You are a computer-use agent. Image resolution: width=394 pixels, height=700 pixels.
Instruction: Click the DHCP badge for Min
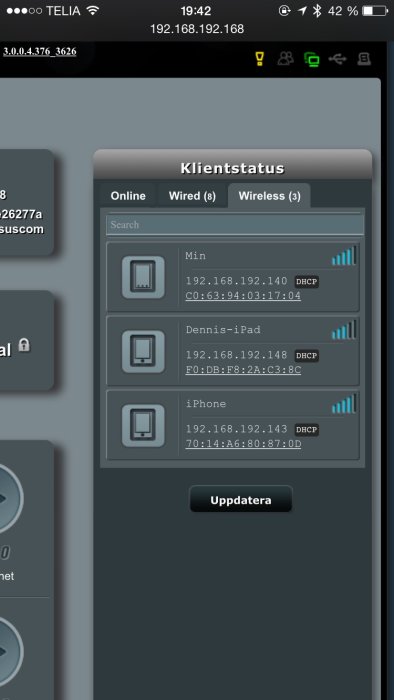[307, 282]
